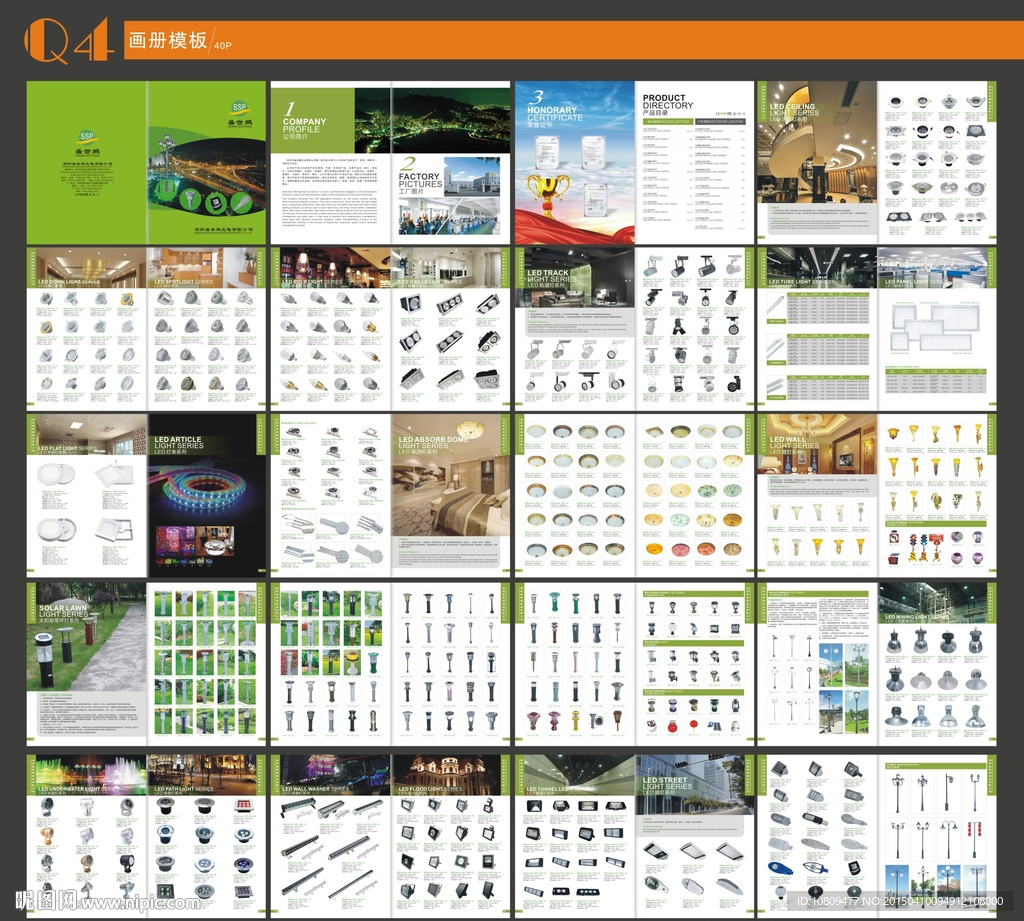Select the LED TRACK LIGHT SERIES title
The height and width of the screenshot is (921, 1024).
point(552,278)
